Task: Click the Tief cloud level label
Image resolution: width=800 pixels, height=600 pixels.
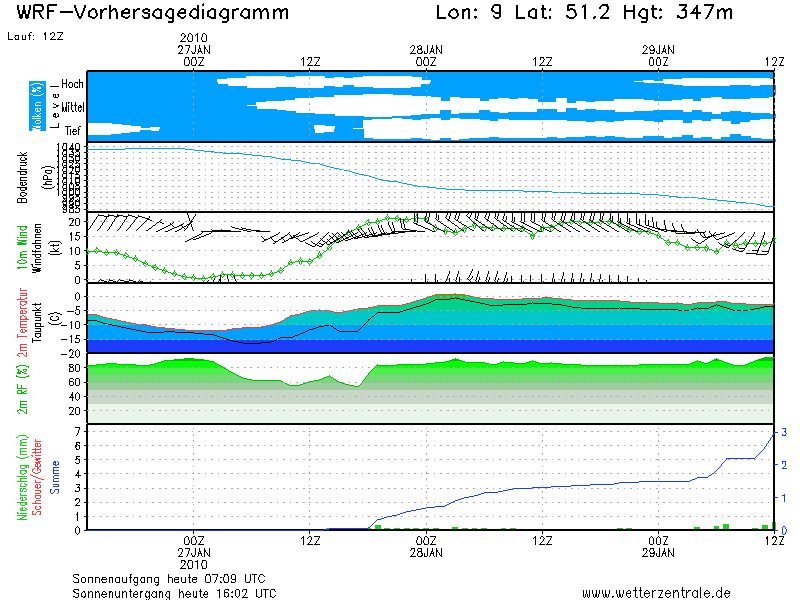Action: [x=73, y=130]
